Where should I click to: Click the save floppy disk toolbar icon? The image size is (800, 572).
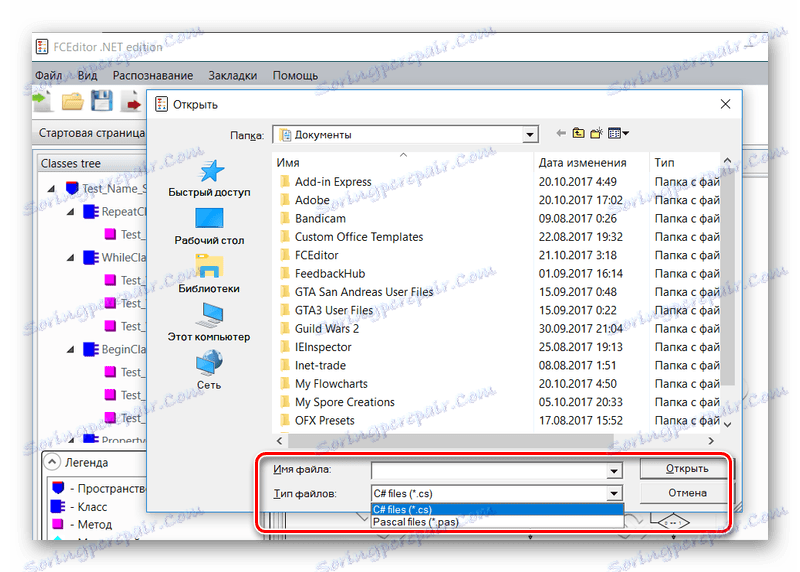pyautogui.click(x=102, y=101)
